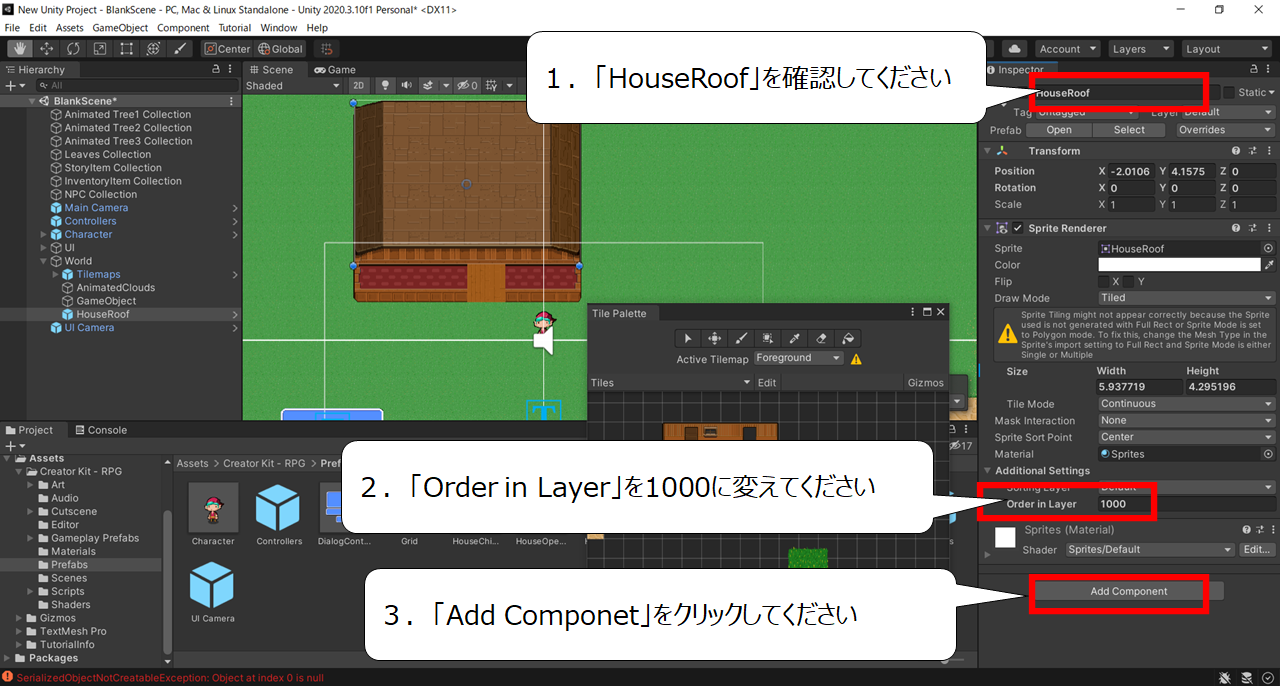This screenshot has height=686, width=1280.
Task: Click the Prefab Open button
Action: pos(1059,130)
